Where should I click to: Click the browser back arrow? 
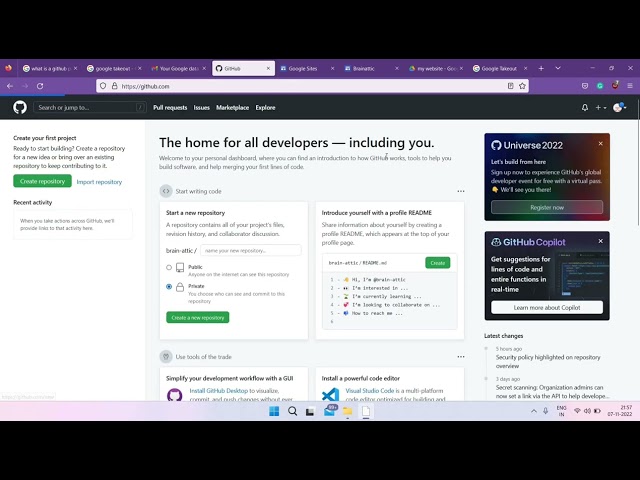(x=10, y=86)
